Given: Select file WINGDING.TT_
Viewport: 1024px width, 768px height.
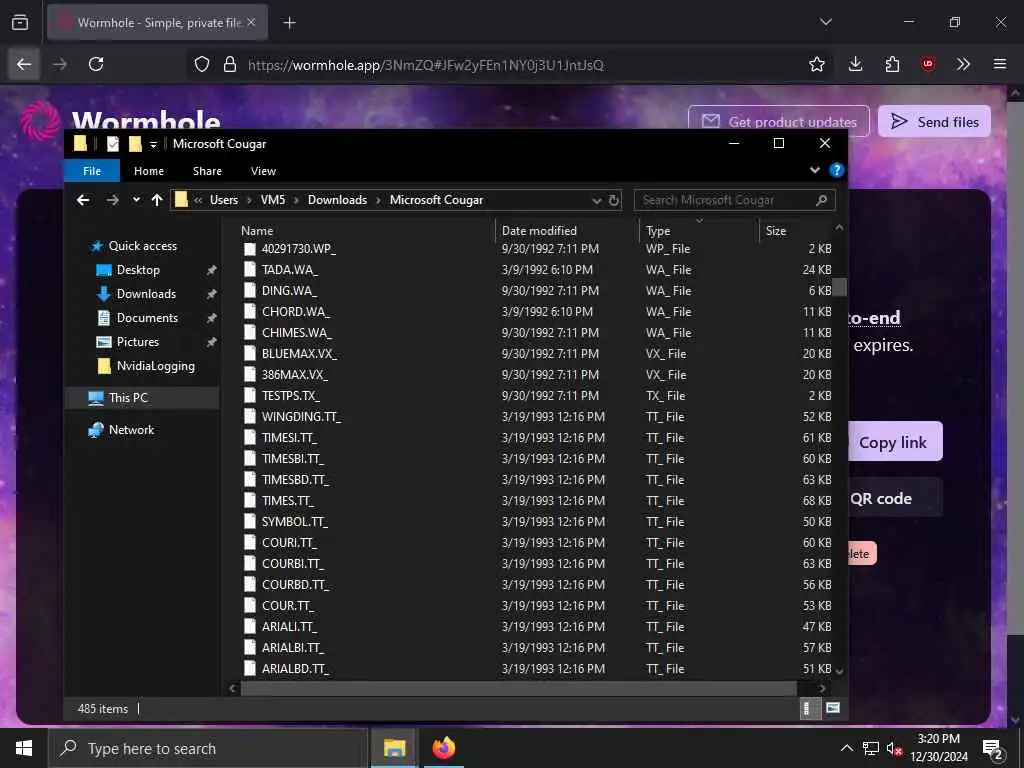Looking at the screenshot, I should [x=301, y=417].
